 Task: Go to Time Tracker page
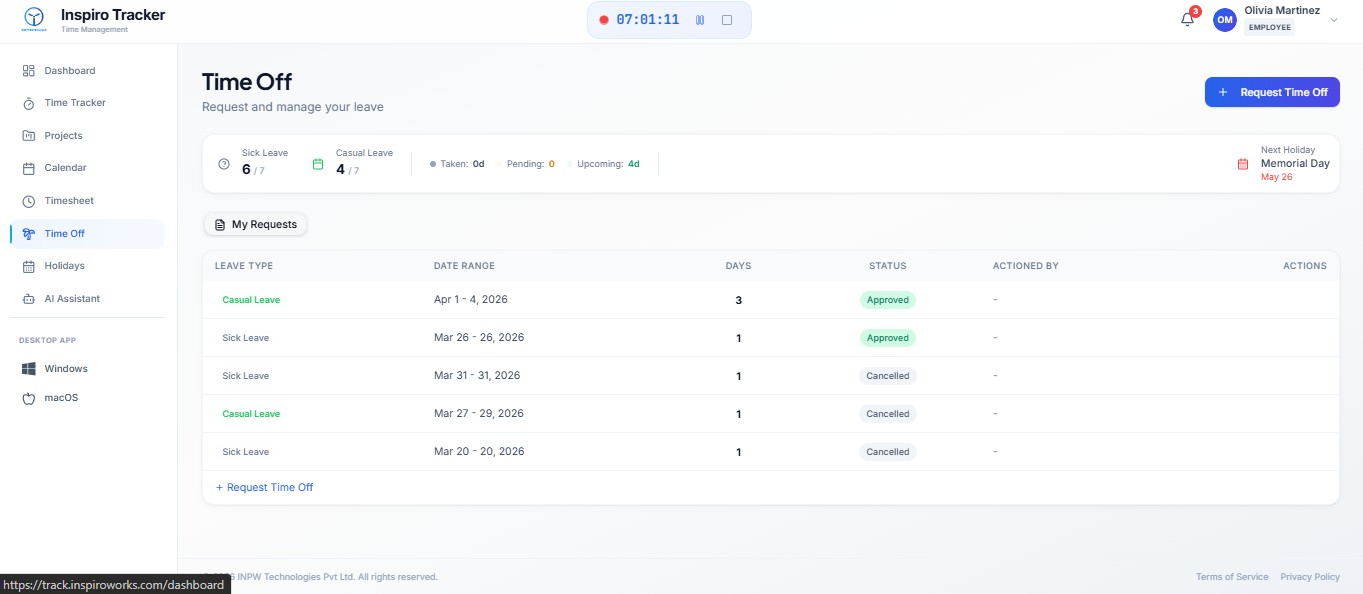pos(75,103)
